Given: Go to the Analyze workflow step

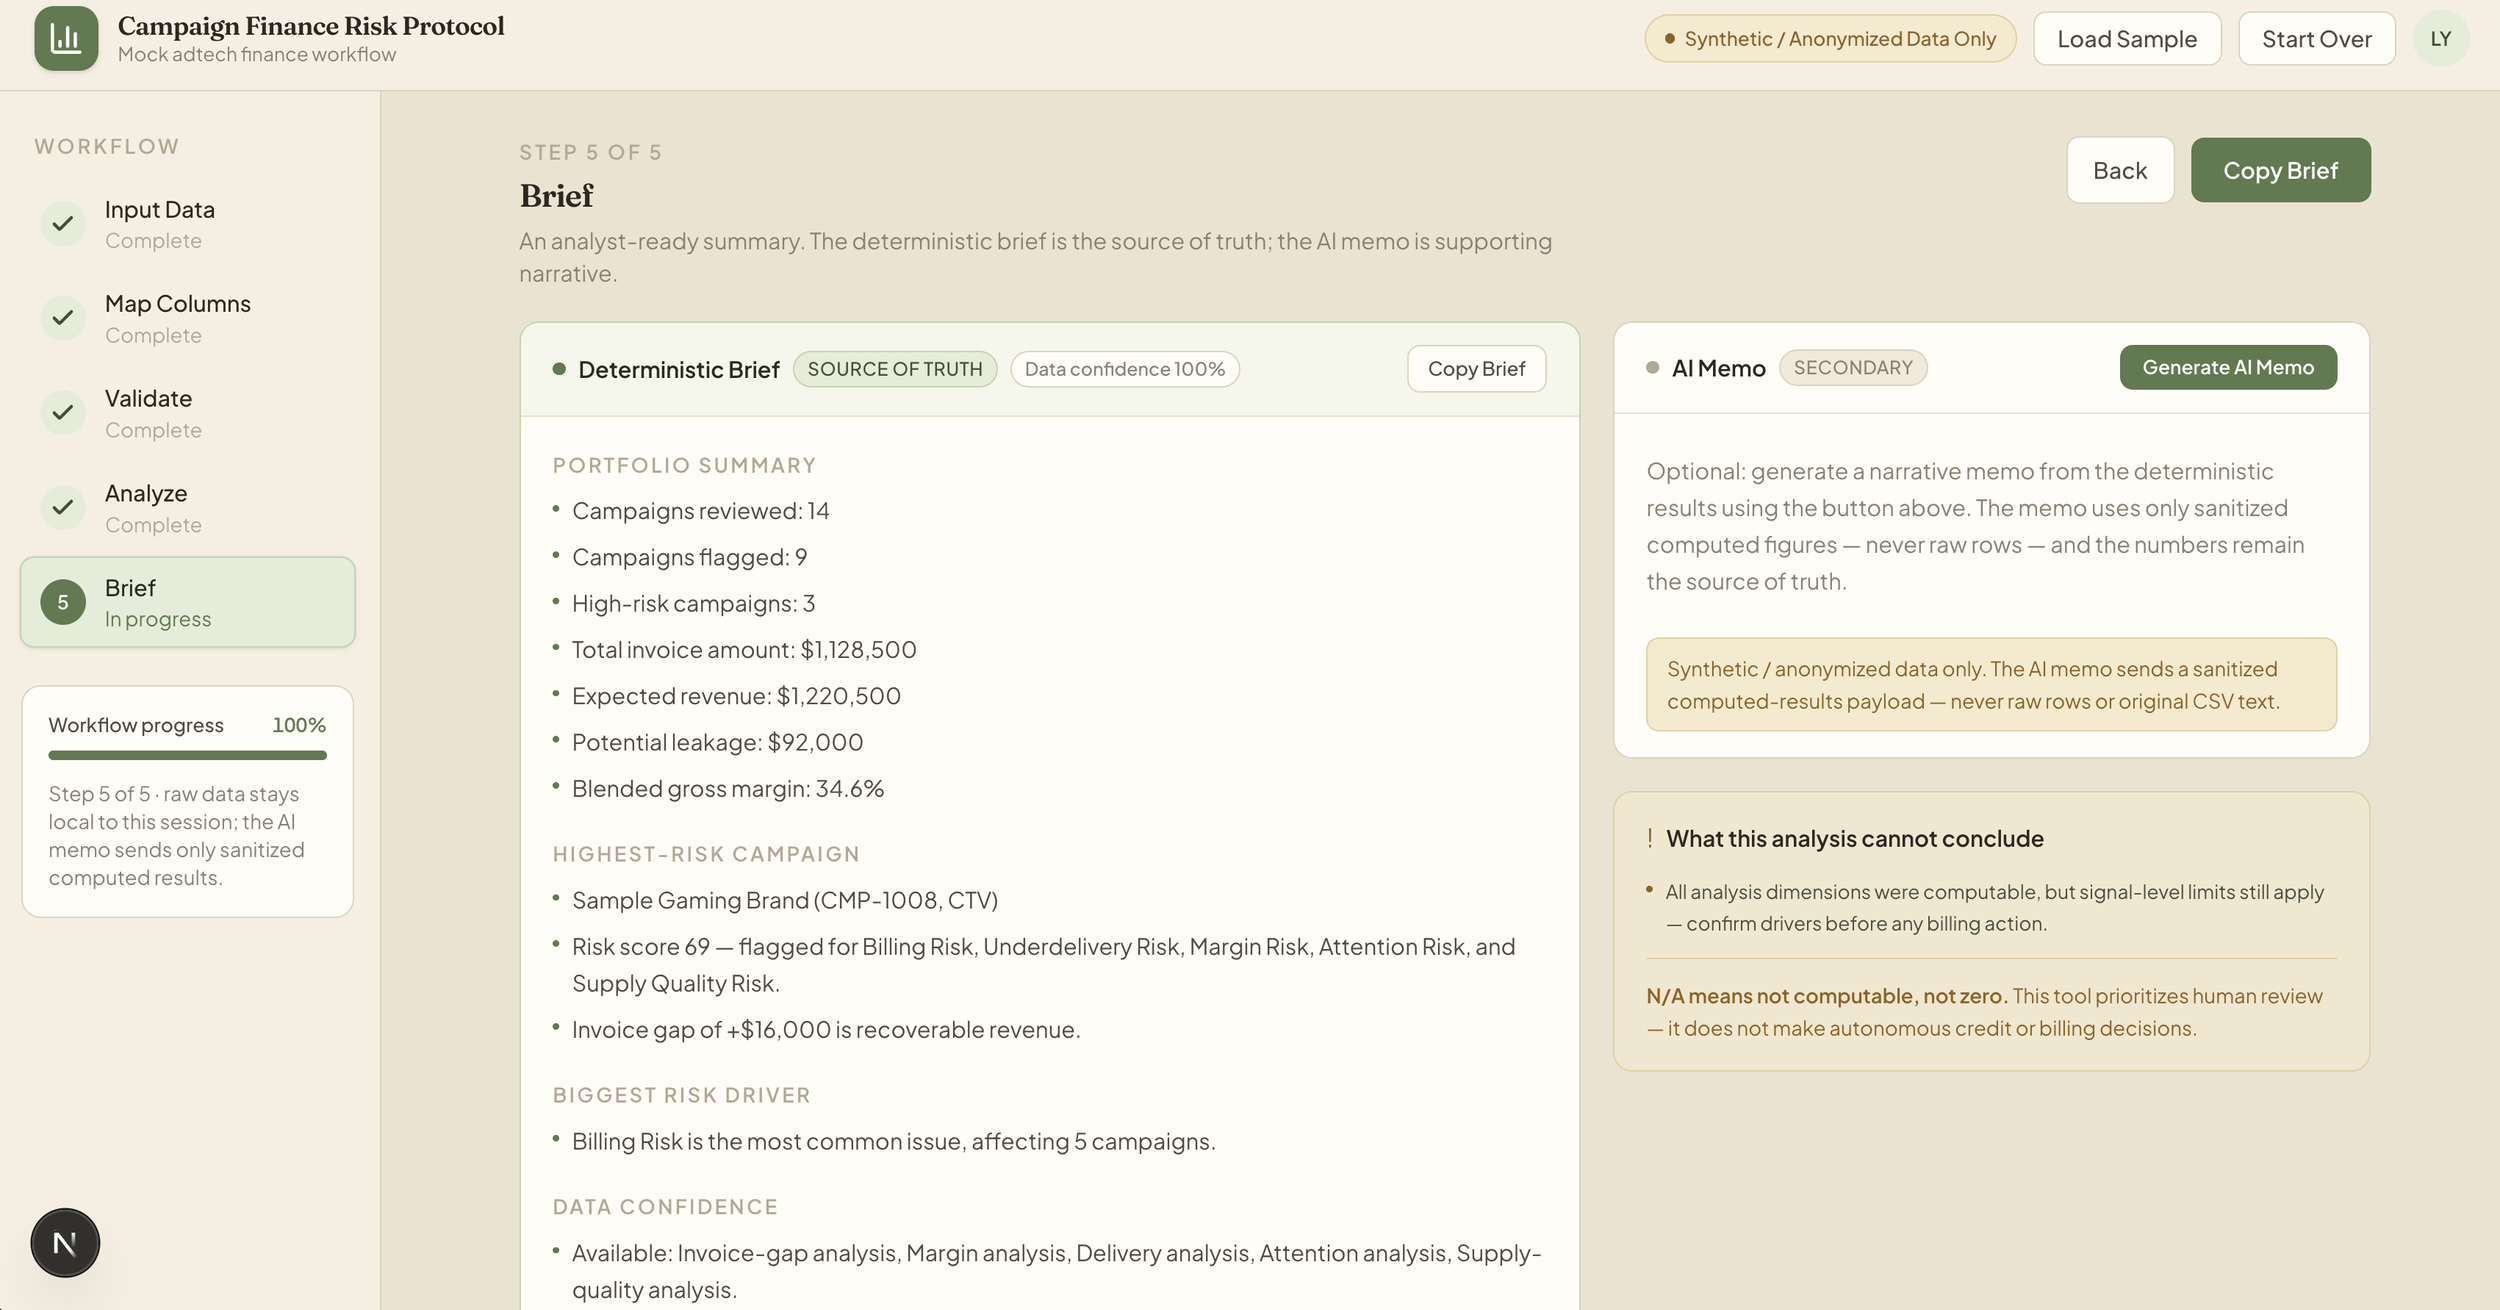Looking at the screenshot, I should click(x=188, y=508).
